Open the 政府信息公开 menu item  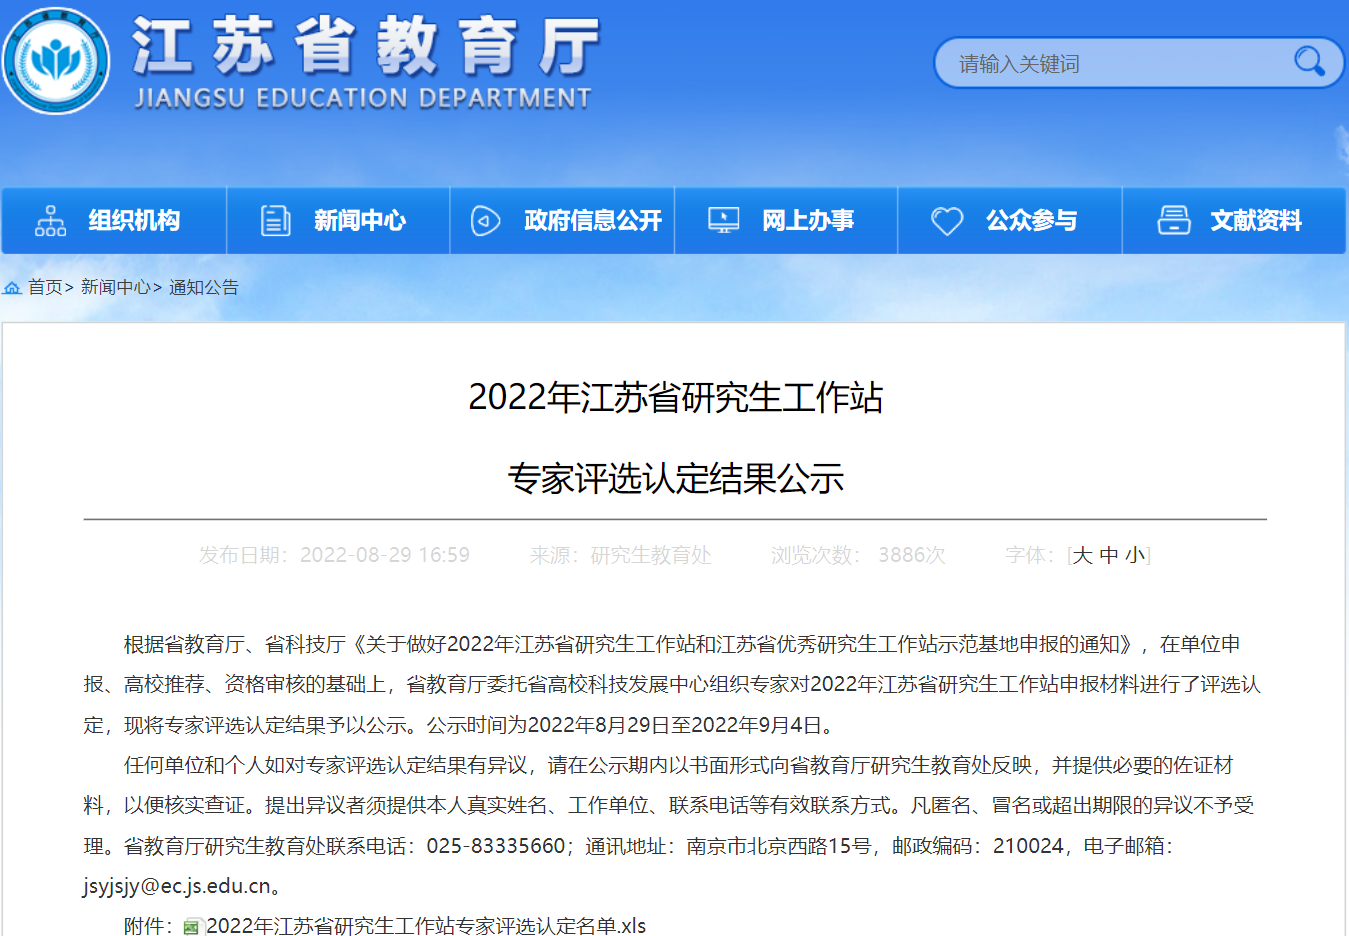pos(592,220)
